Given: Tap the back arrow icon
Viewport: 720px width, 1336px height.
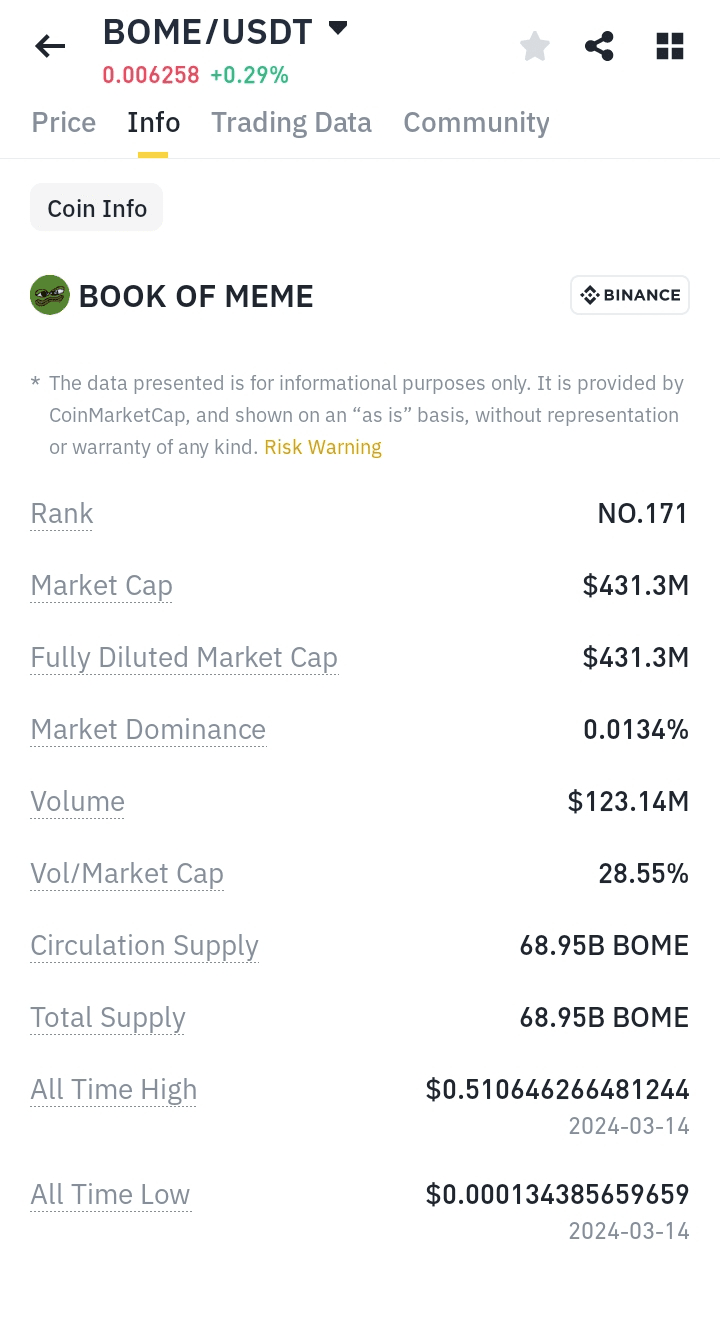Looking at the screenshot, I should 50,46.
